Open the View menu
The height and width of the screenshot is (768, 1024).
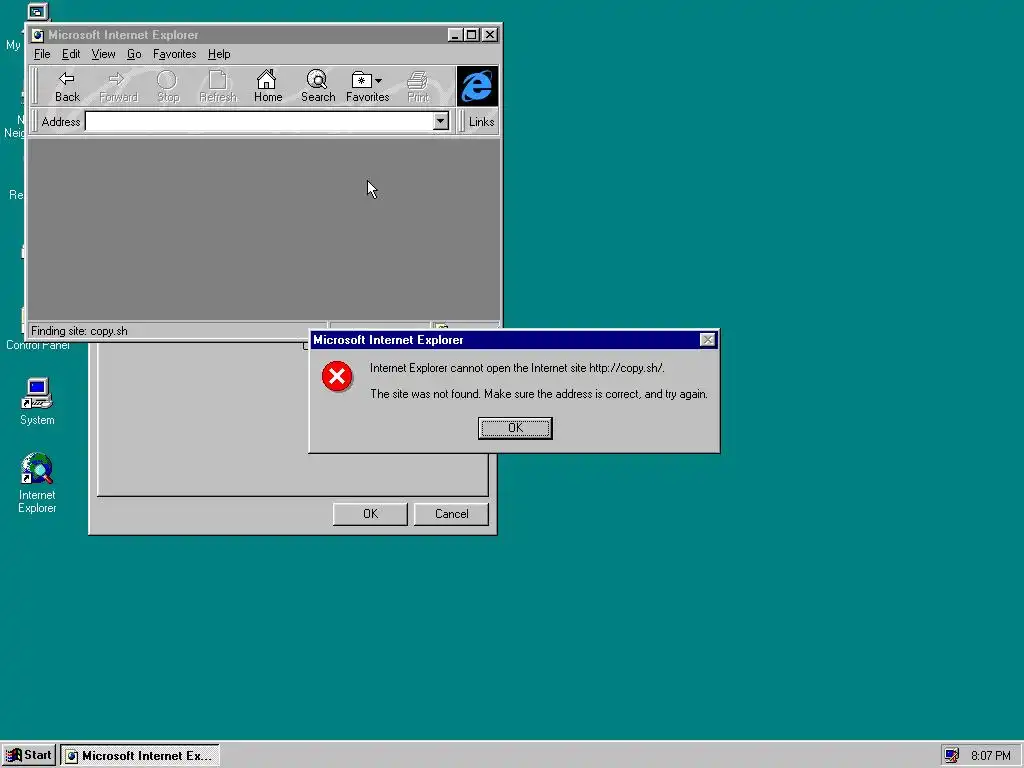coord(103,54)
